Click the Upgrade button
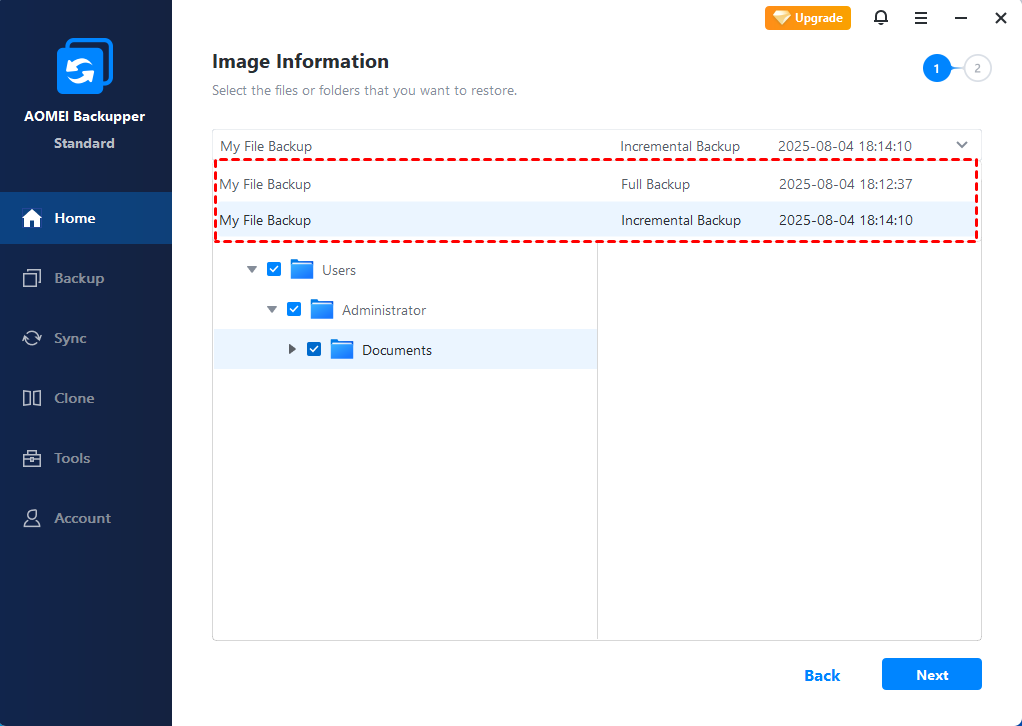The image size is (1022, 726). pyautogui.click(x=808, y=18)
